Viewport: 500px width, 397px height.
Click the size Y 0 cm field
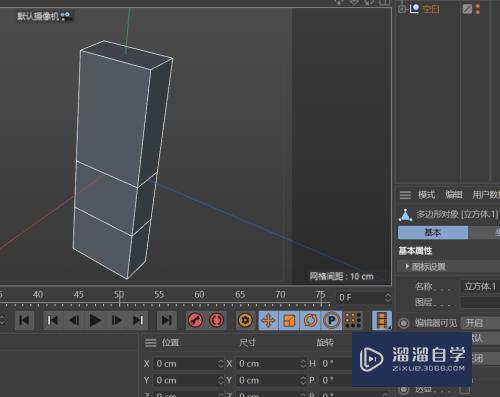[268, 380]
